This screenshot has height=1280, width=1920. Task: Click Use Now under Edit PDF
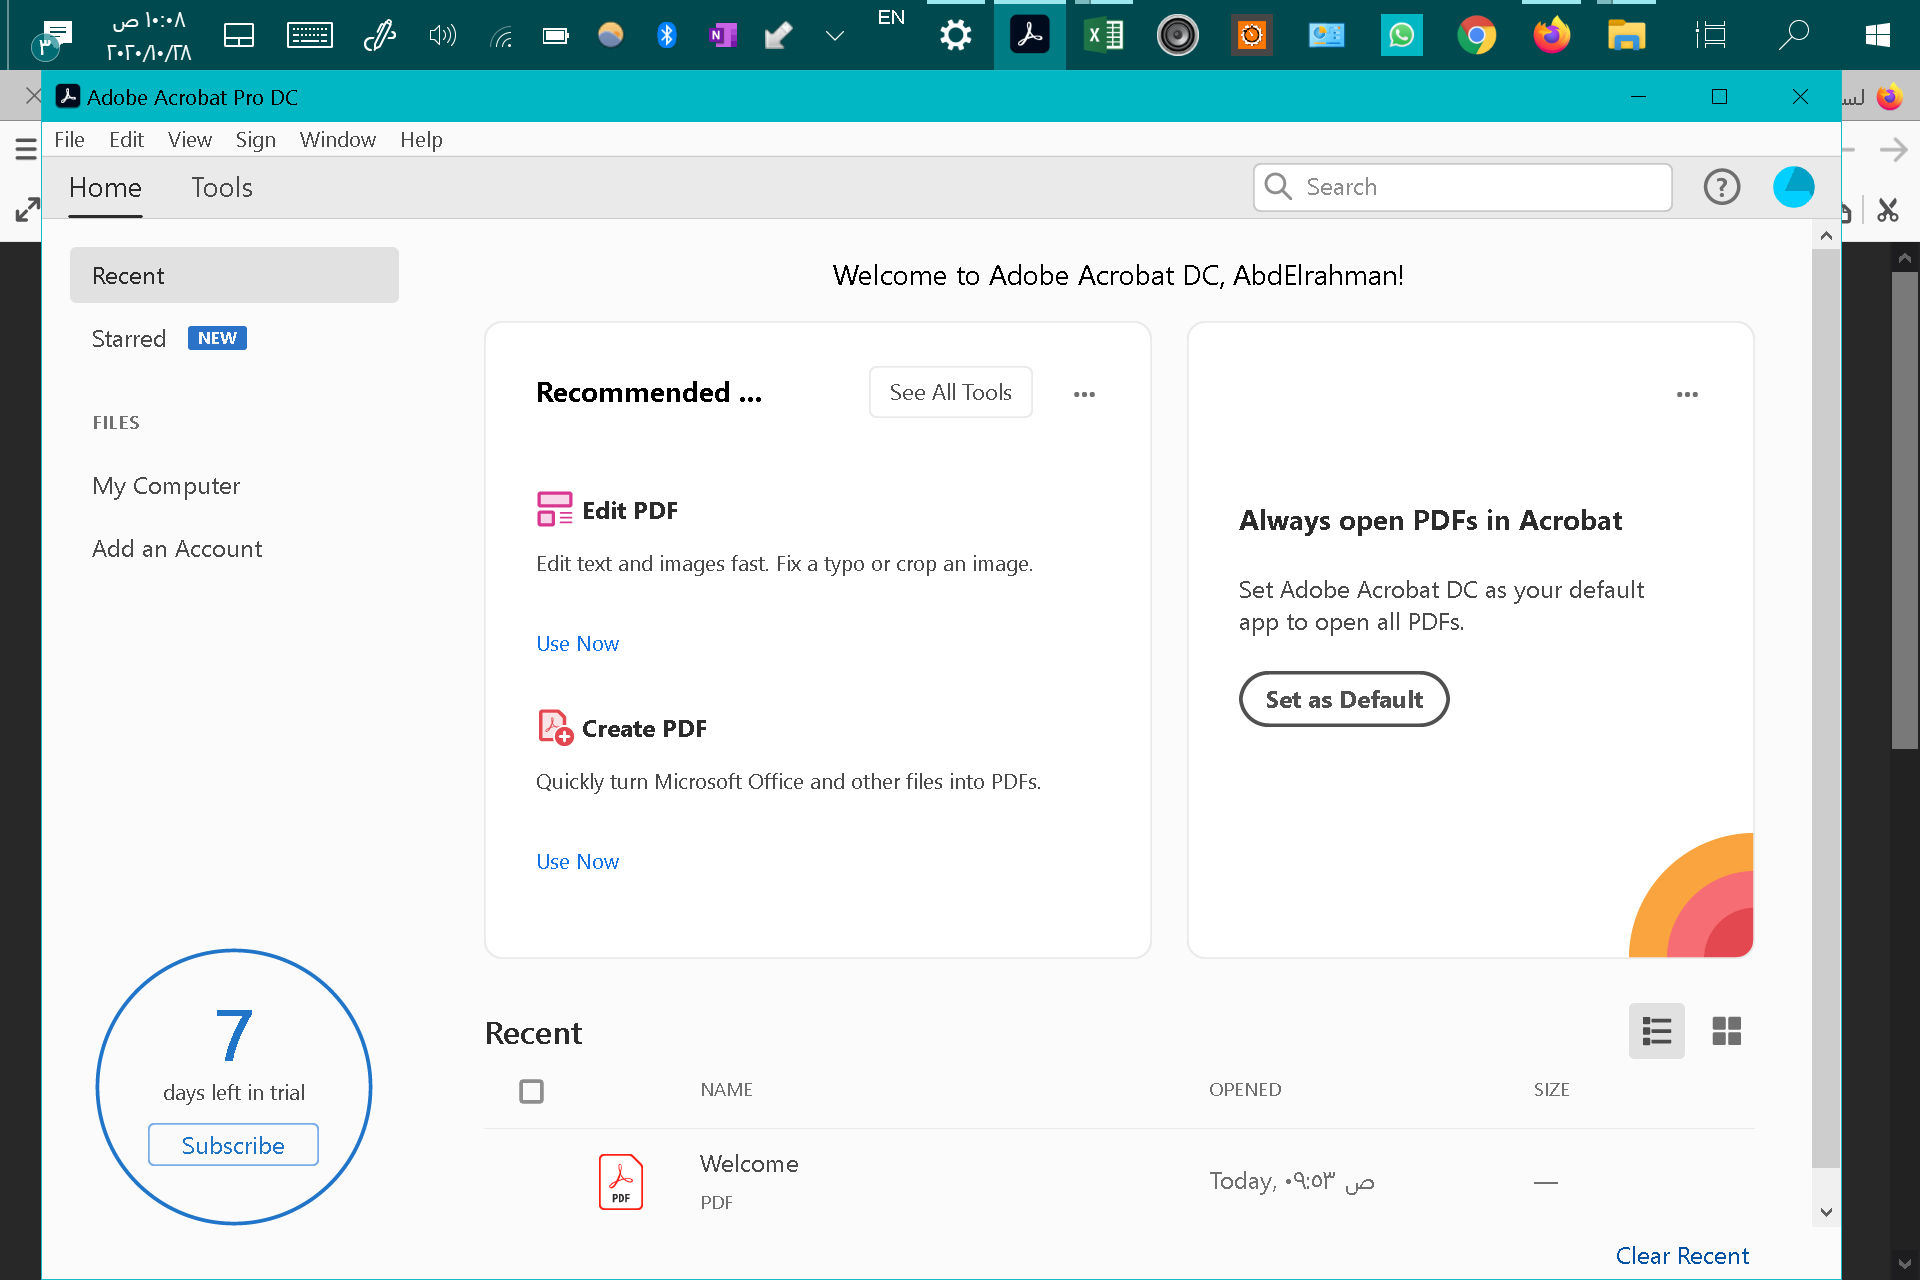coord(577,644)
